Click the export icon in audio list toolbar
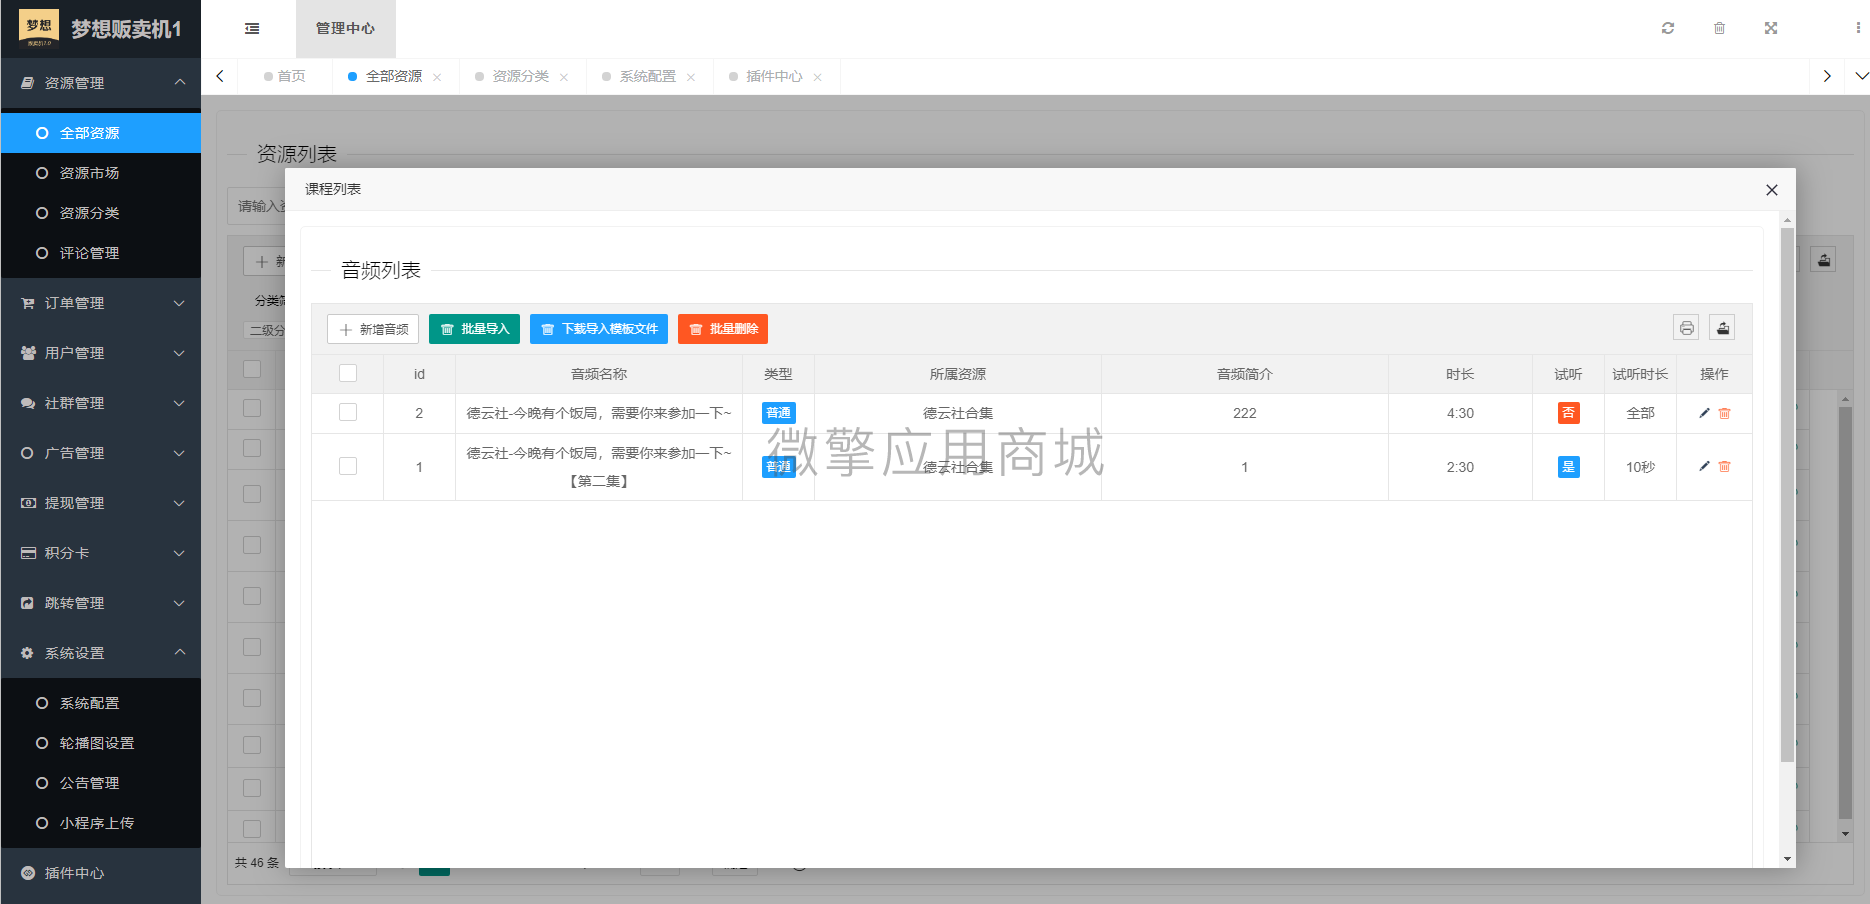Screen dimensions: 1870x904 1722,328
